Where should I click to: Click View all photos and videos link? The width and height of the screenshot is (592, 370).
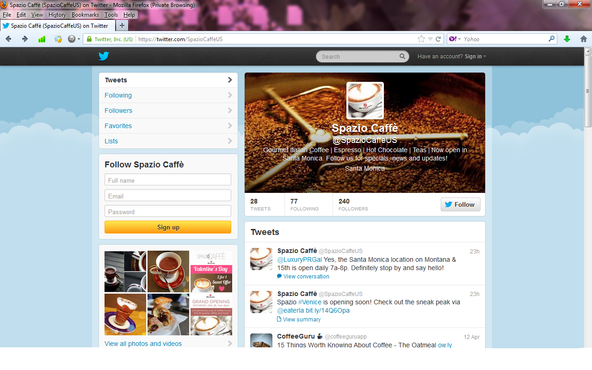coord(143,344)
